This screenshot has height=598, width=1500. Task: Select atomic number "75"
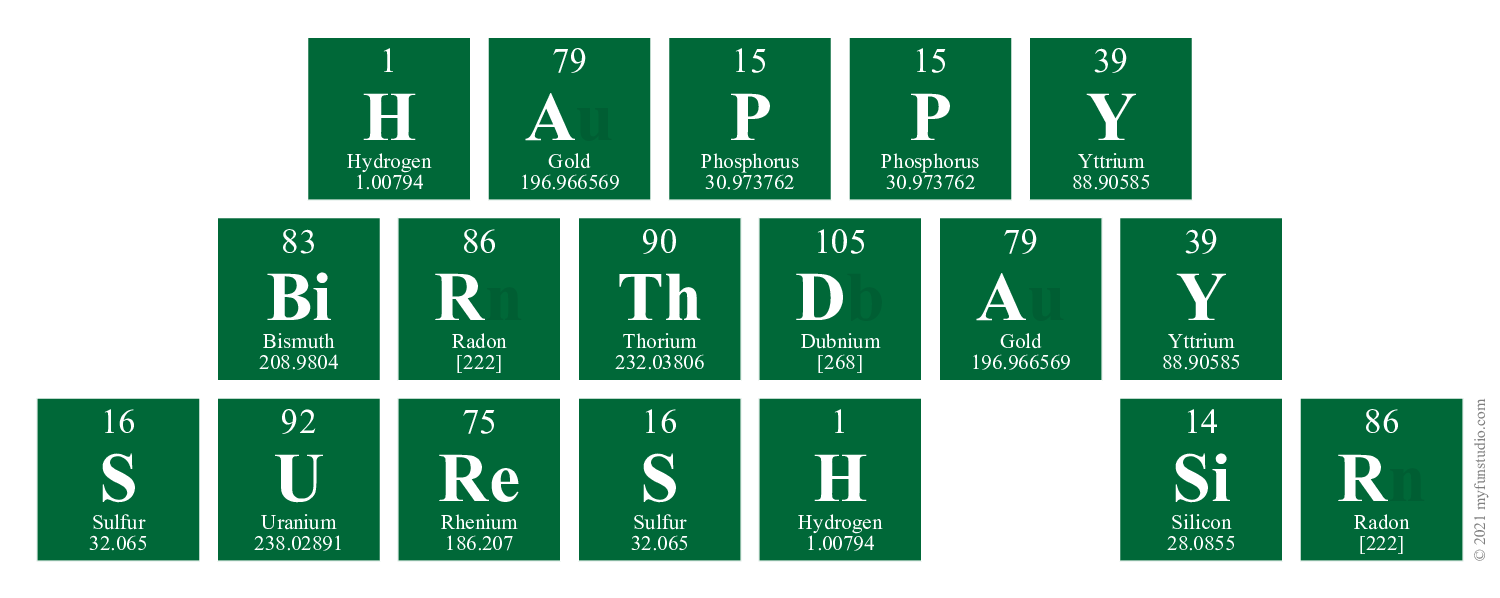click(x=479, y=422)
